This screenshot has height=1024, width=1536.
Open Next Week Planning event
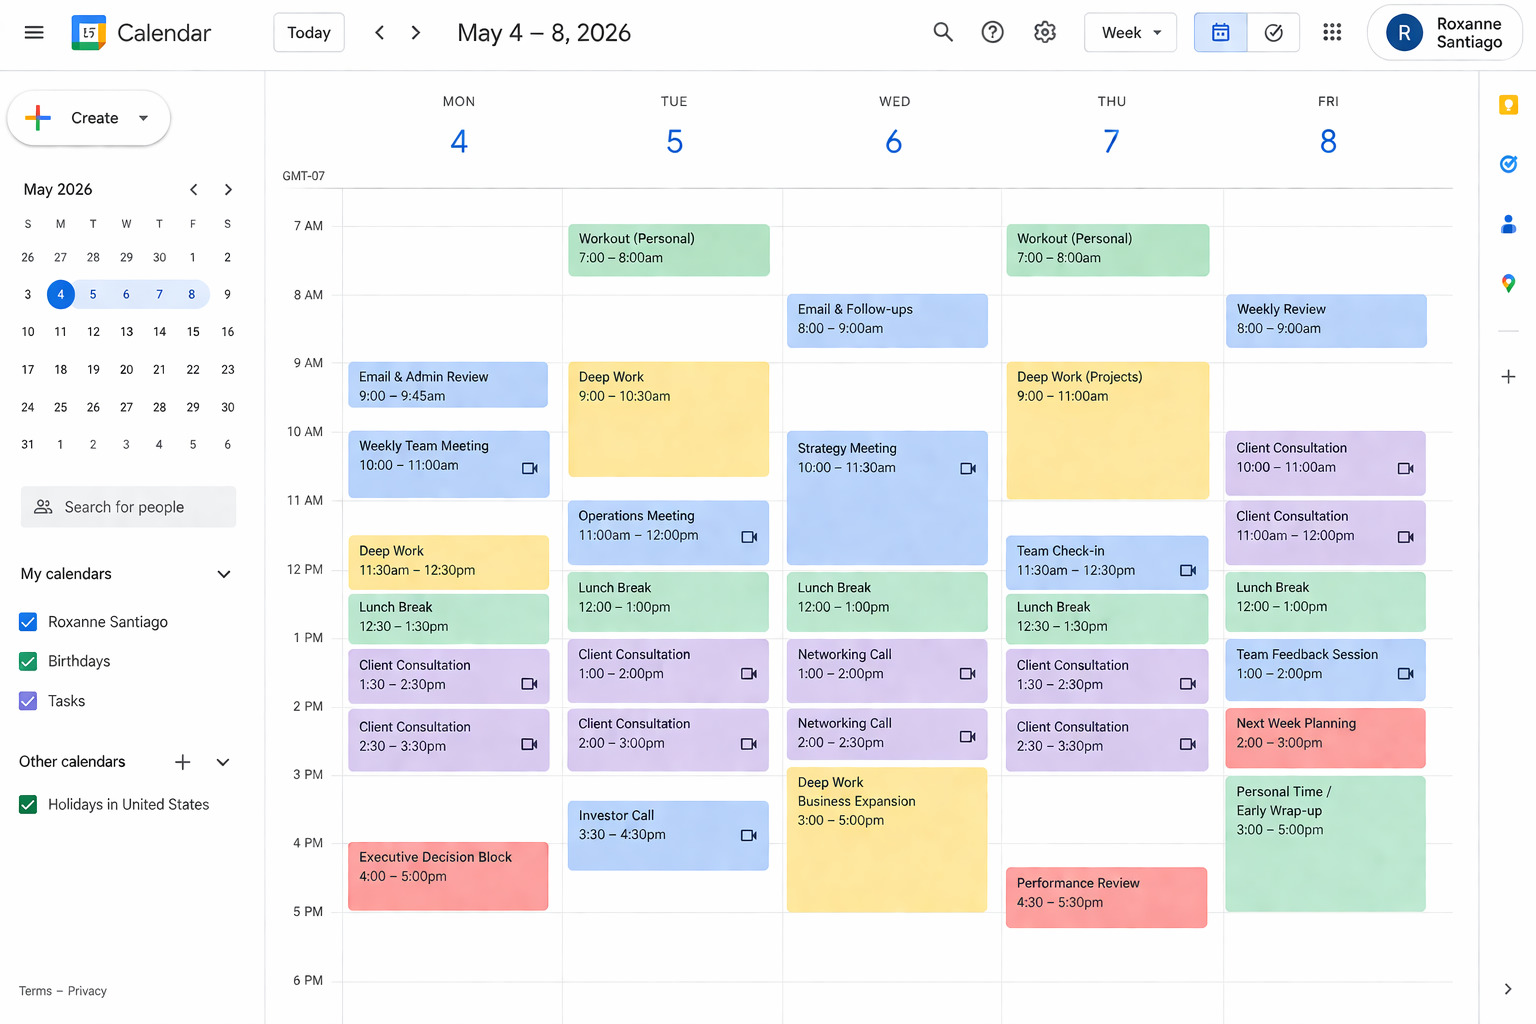pyautogui.click(x=1325, y=738)
